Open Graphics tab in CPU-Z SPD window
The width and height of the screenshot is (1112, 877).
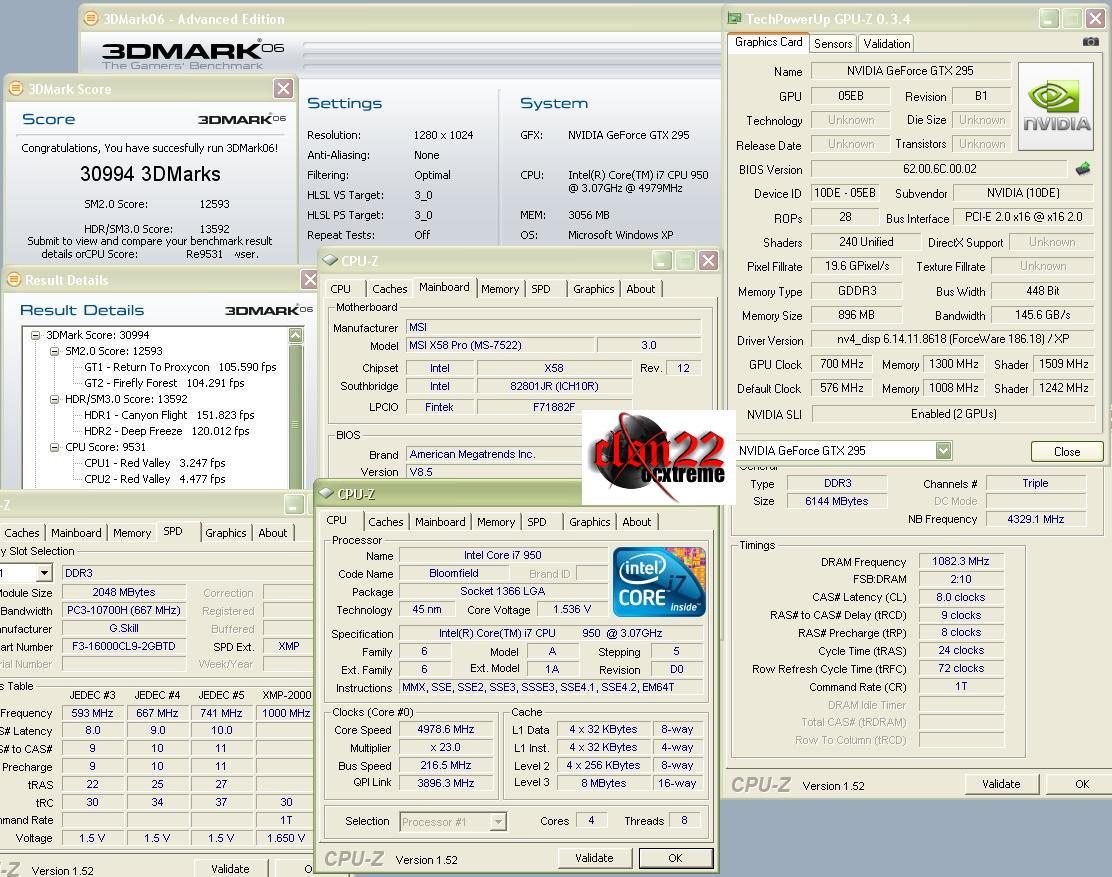coord(226,532)
